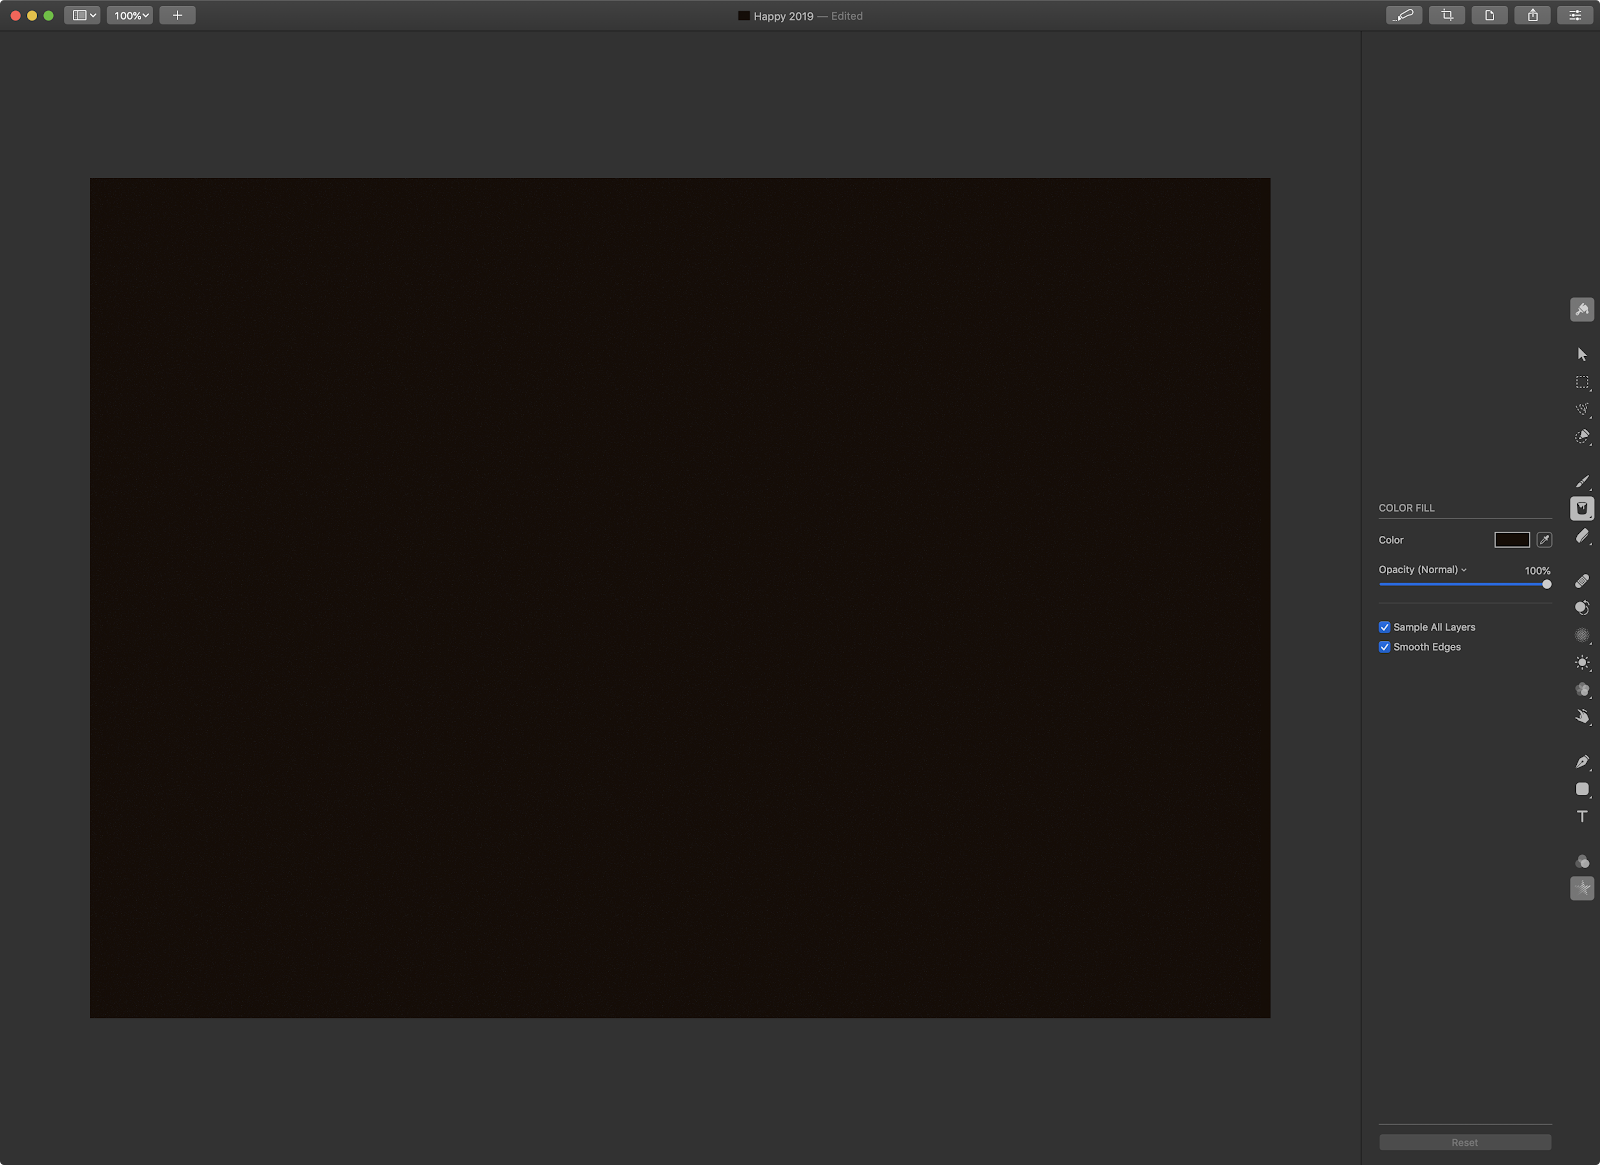The width and height of the screenshot is (1600, 1165).
Task: Select the Repair bandage tool
Action: pyautogui.click(x=1582, y=581)
